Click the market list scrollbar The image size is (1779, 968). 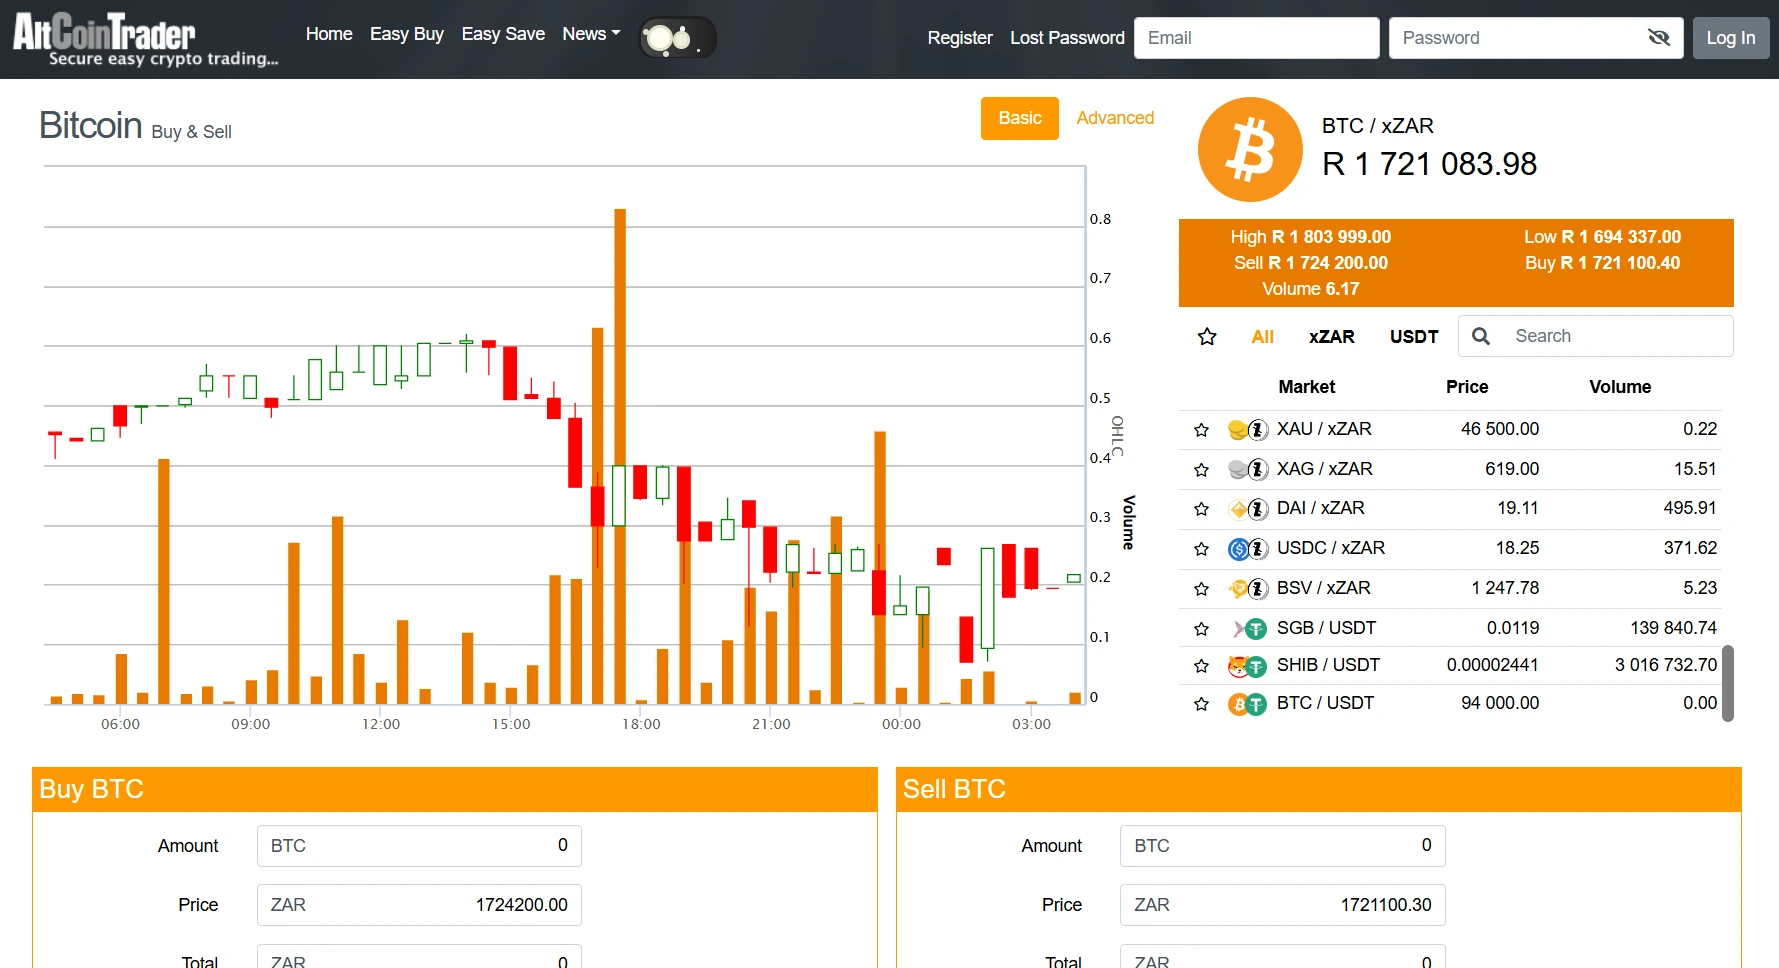pos(1727,683)
